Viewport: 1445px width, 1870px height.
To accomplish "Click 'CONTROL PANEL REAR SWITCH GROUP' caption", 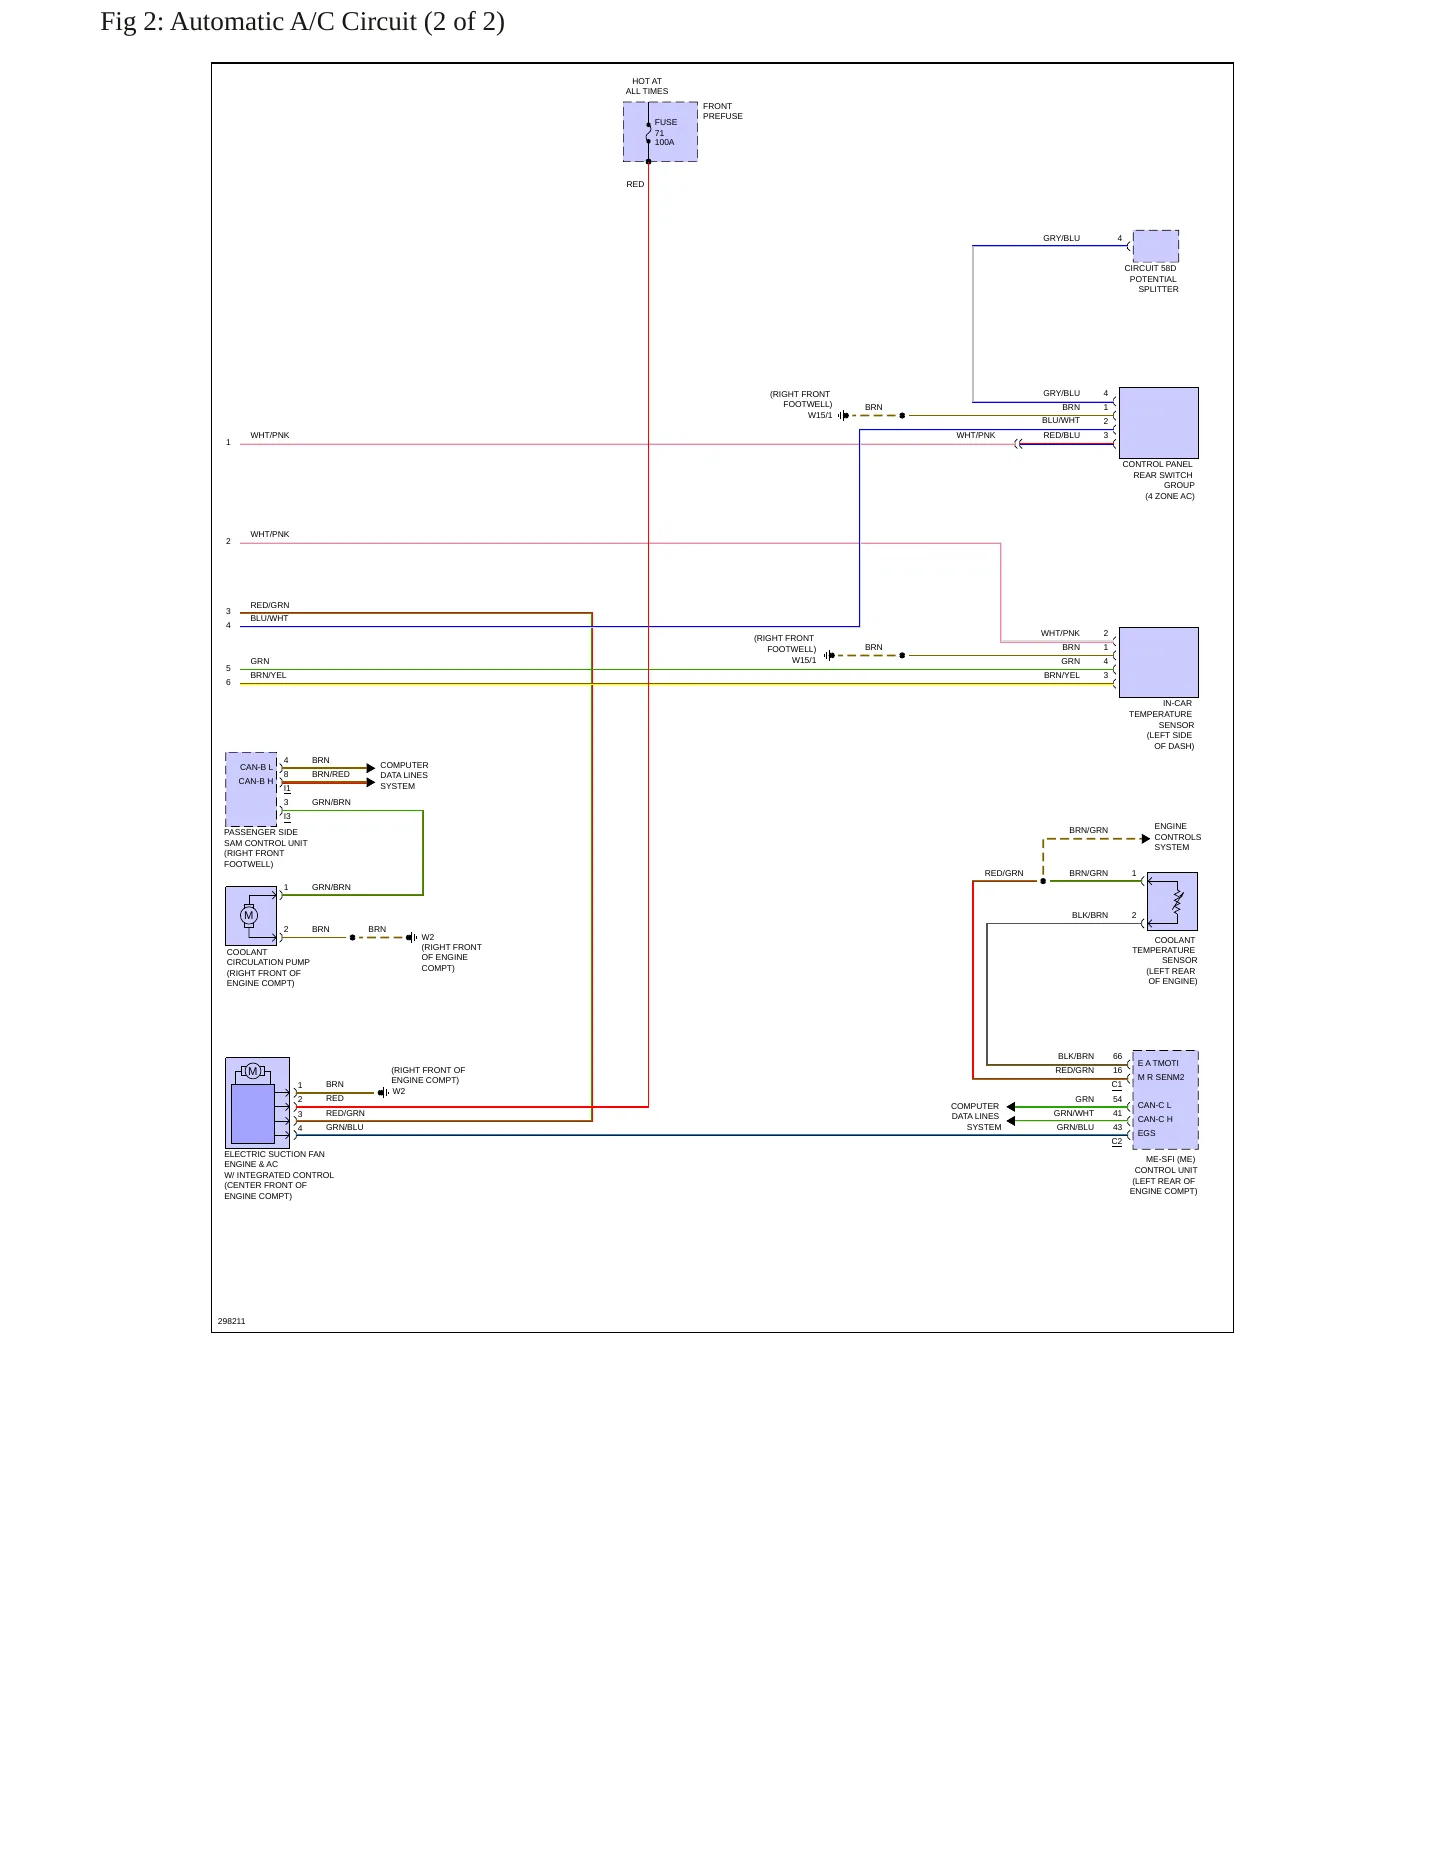I will point(1158,480).
